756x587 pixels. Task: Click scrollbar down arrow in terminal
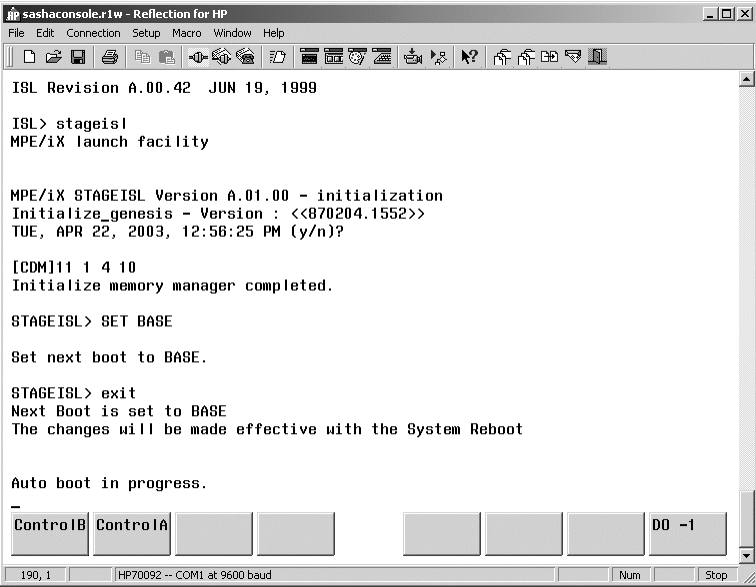click(x=746, y=555)
